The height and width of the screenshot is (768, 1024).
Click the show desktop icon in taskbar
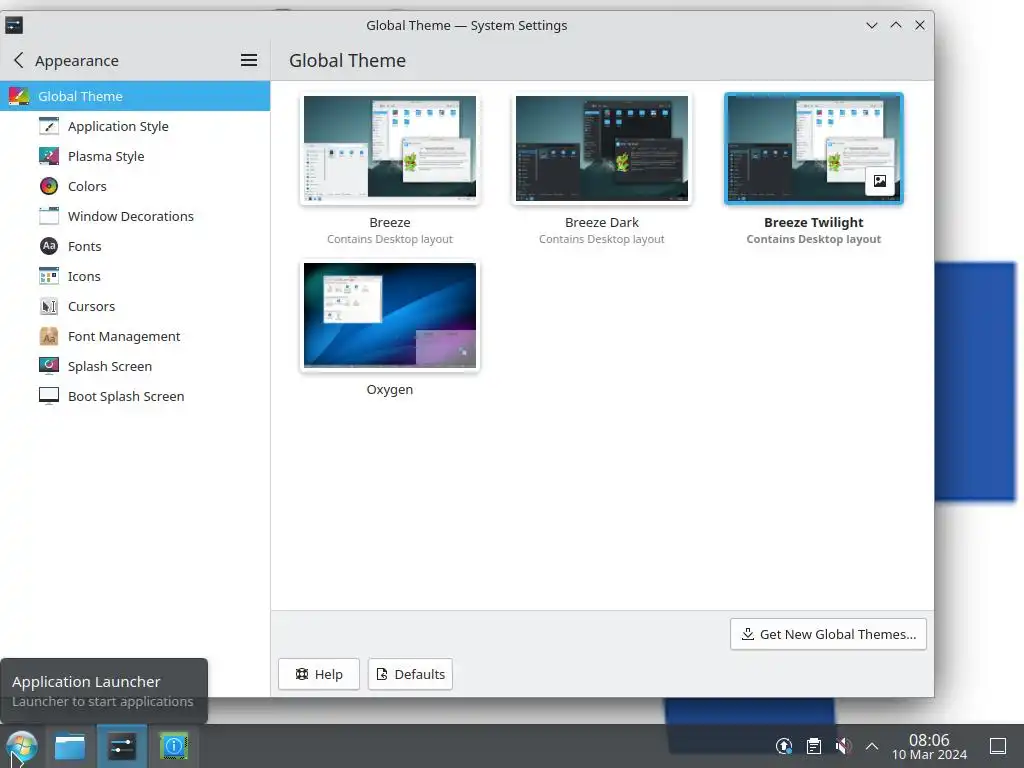(x=998, y=746)
